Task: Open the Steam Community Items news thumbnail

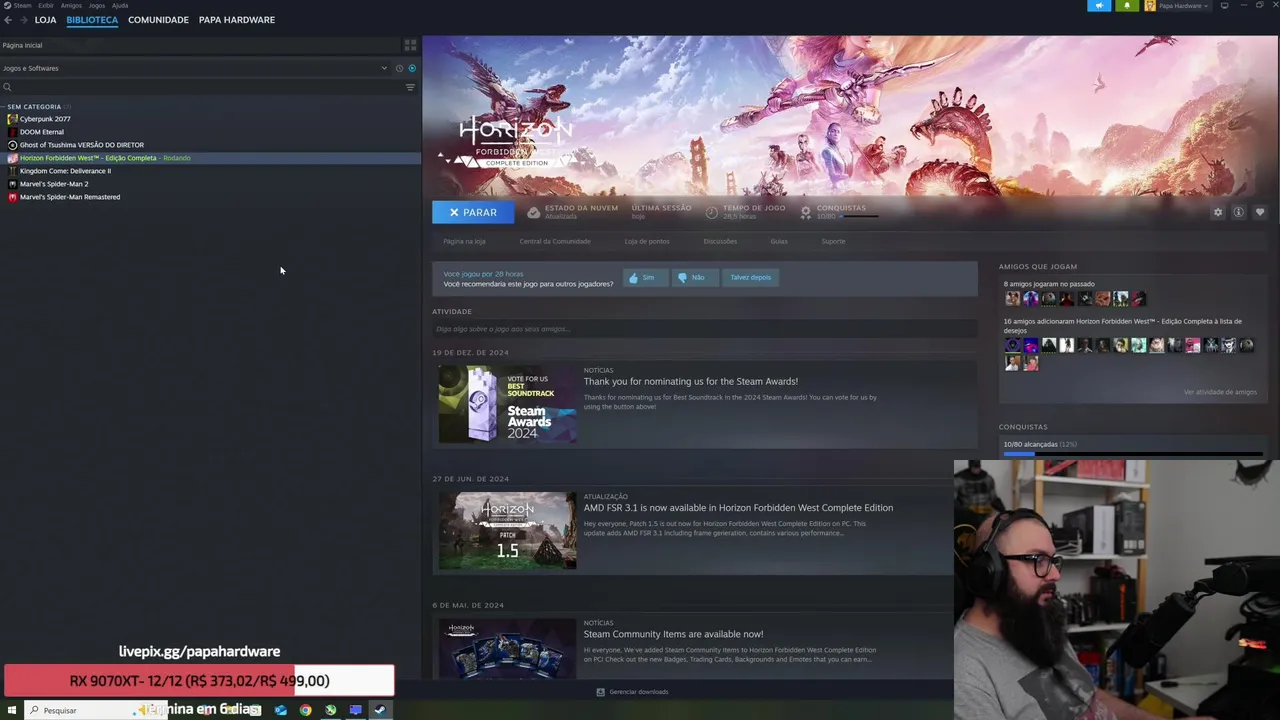Action: click(x=507, y=648)
